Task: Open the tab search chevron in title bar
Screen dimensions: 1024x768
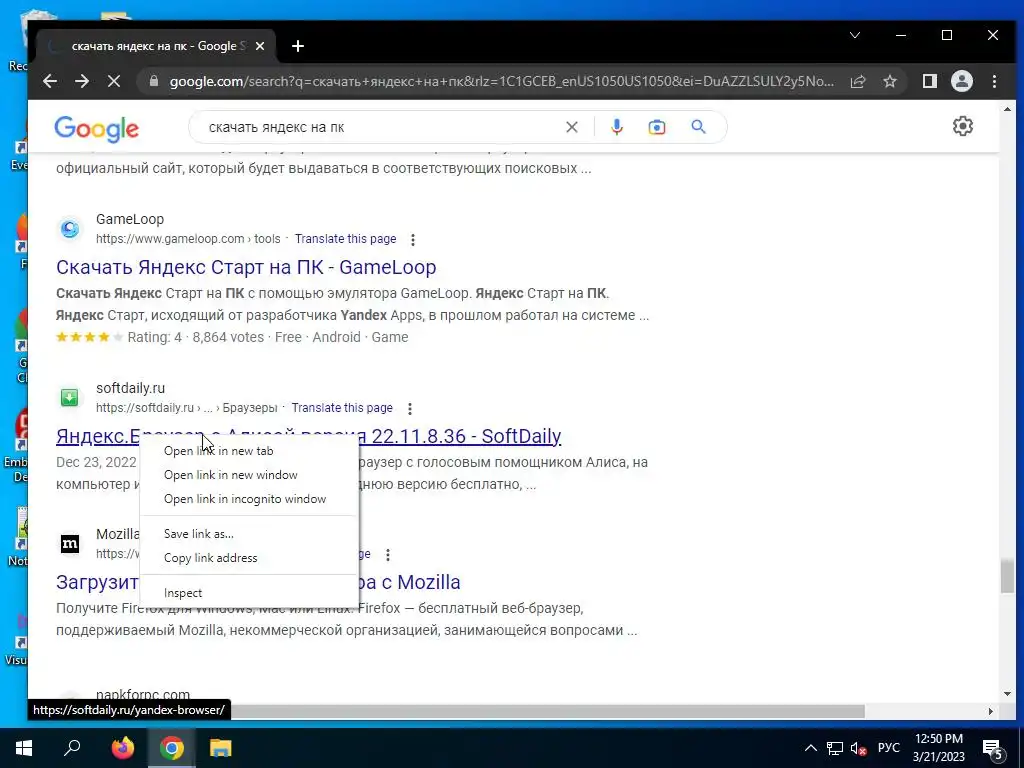Action: point(855,35)
